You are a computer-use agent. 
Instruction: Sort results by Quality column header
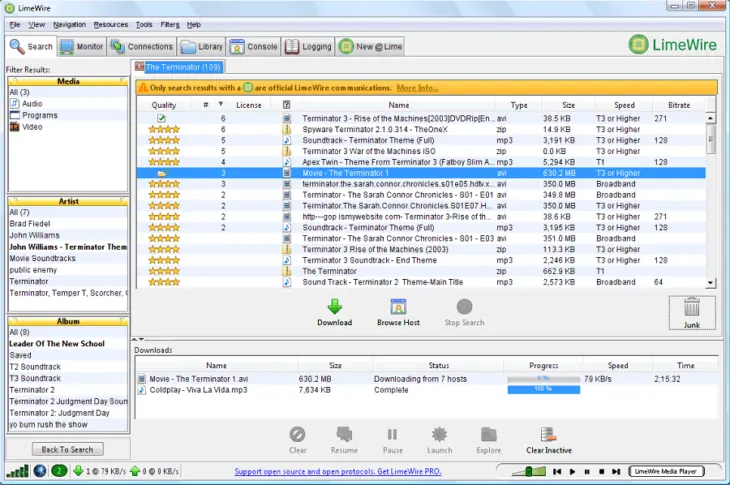click(x=164, y=105)
